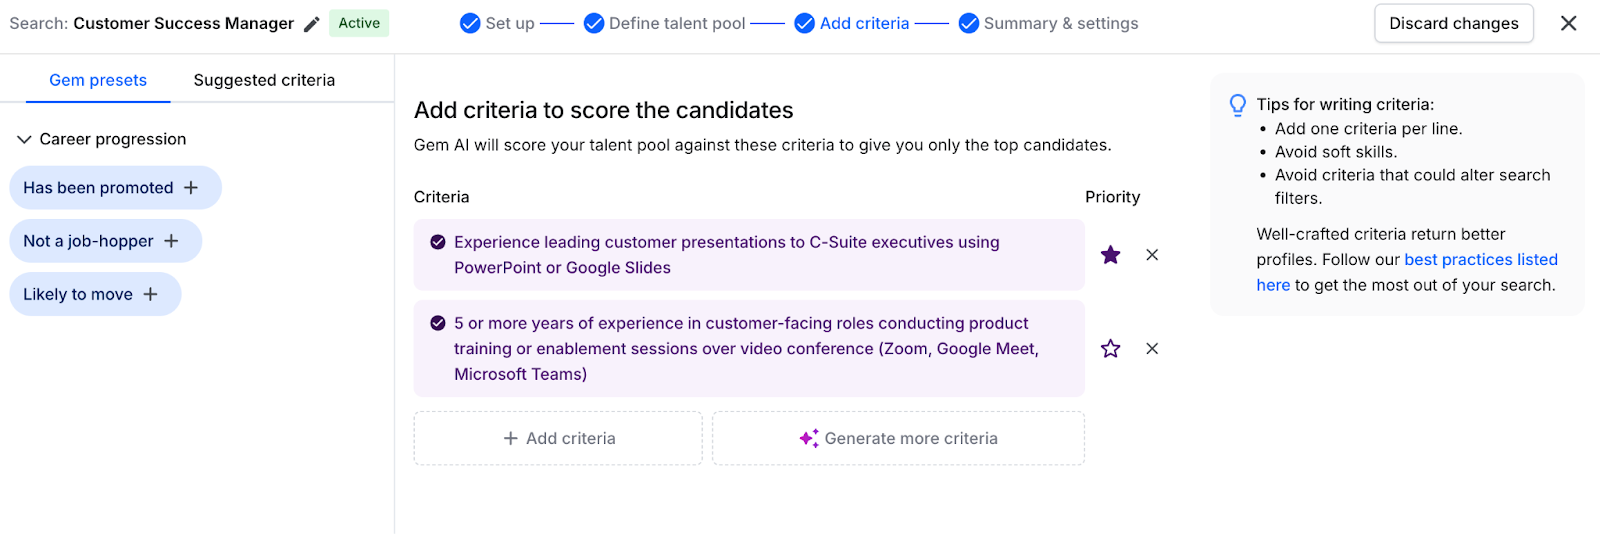
Task: Click the Add criteria button
Action: coord(558,438)
